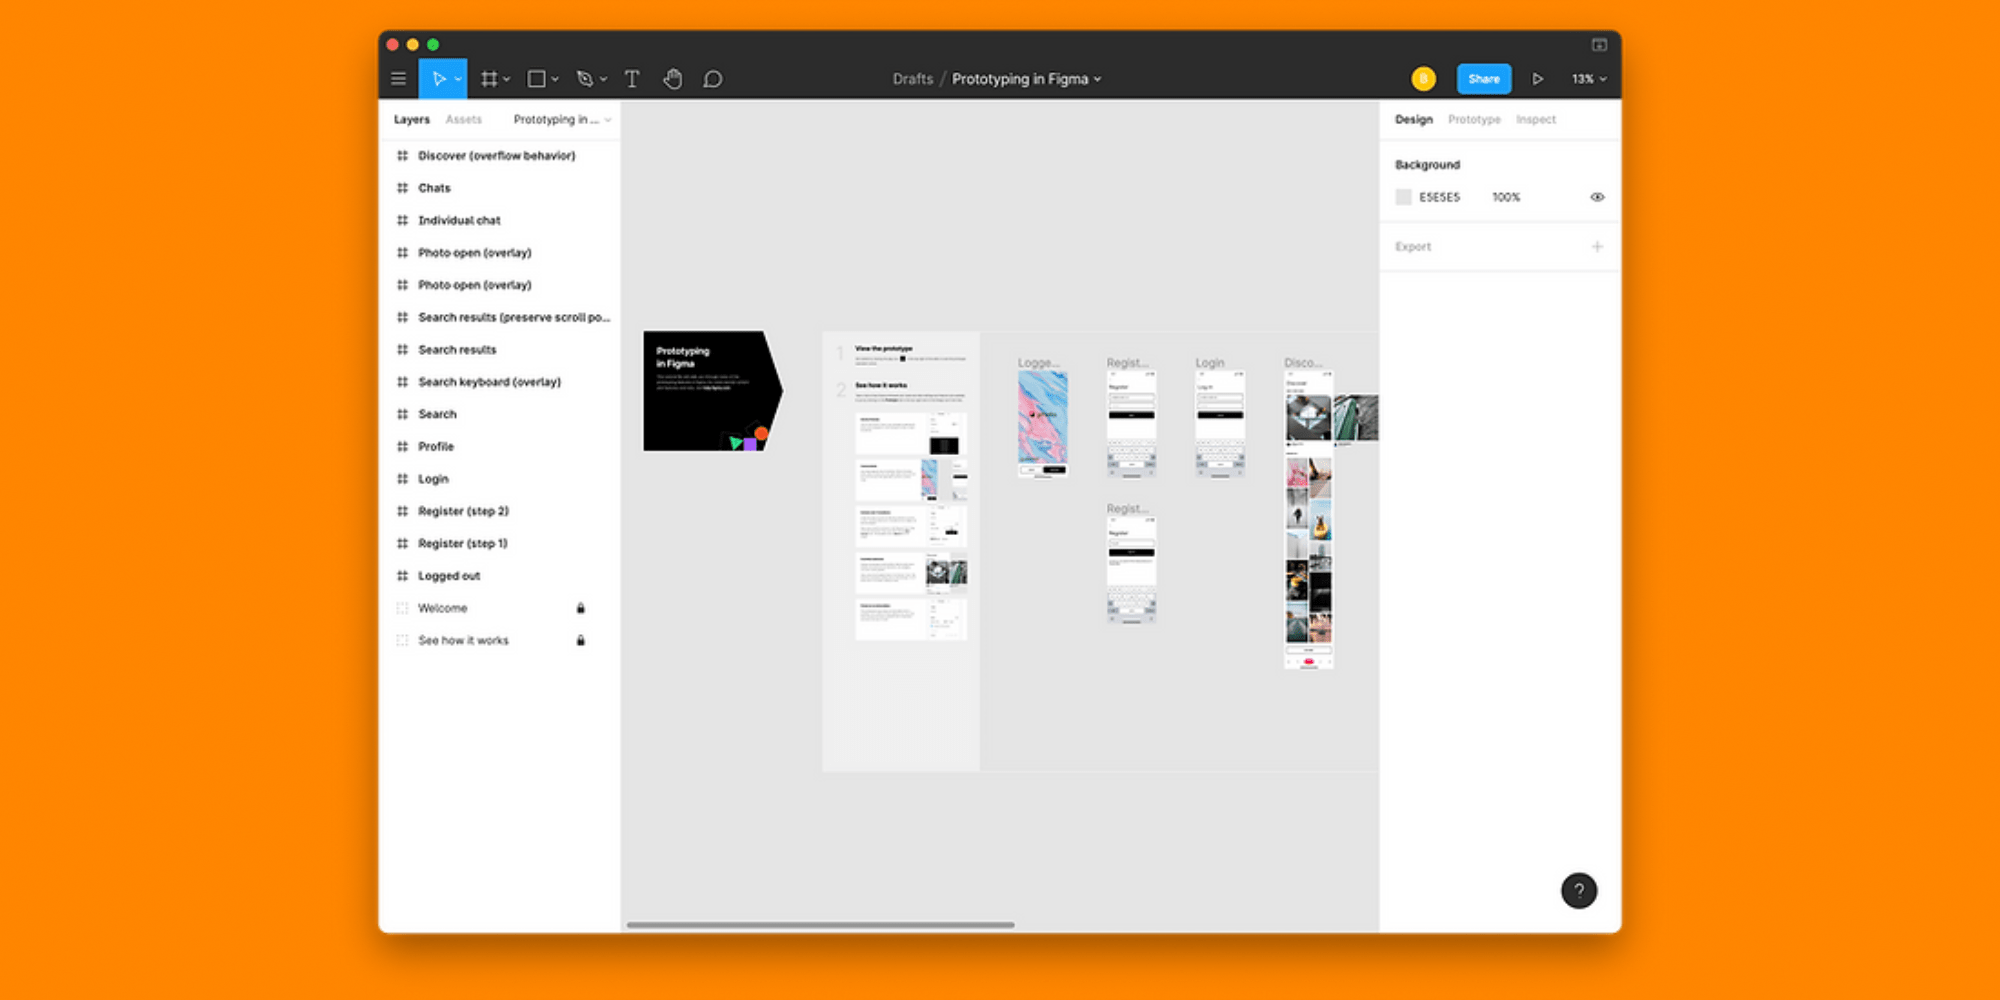This screenshot has width=2000, height=1000.
Task: Click the E5E5E5 background color swatch
Action: pyautogui.click(x=1403, y=197)
